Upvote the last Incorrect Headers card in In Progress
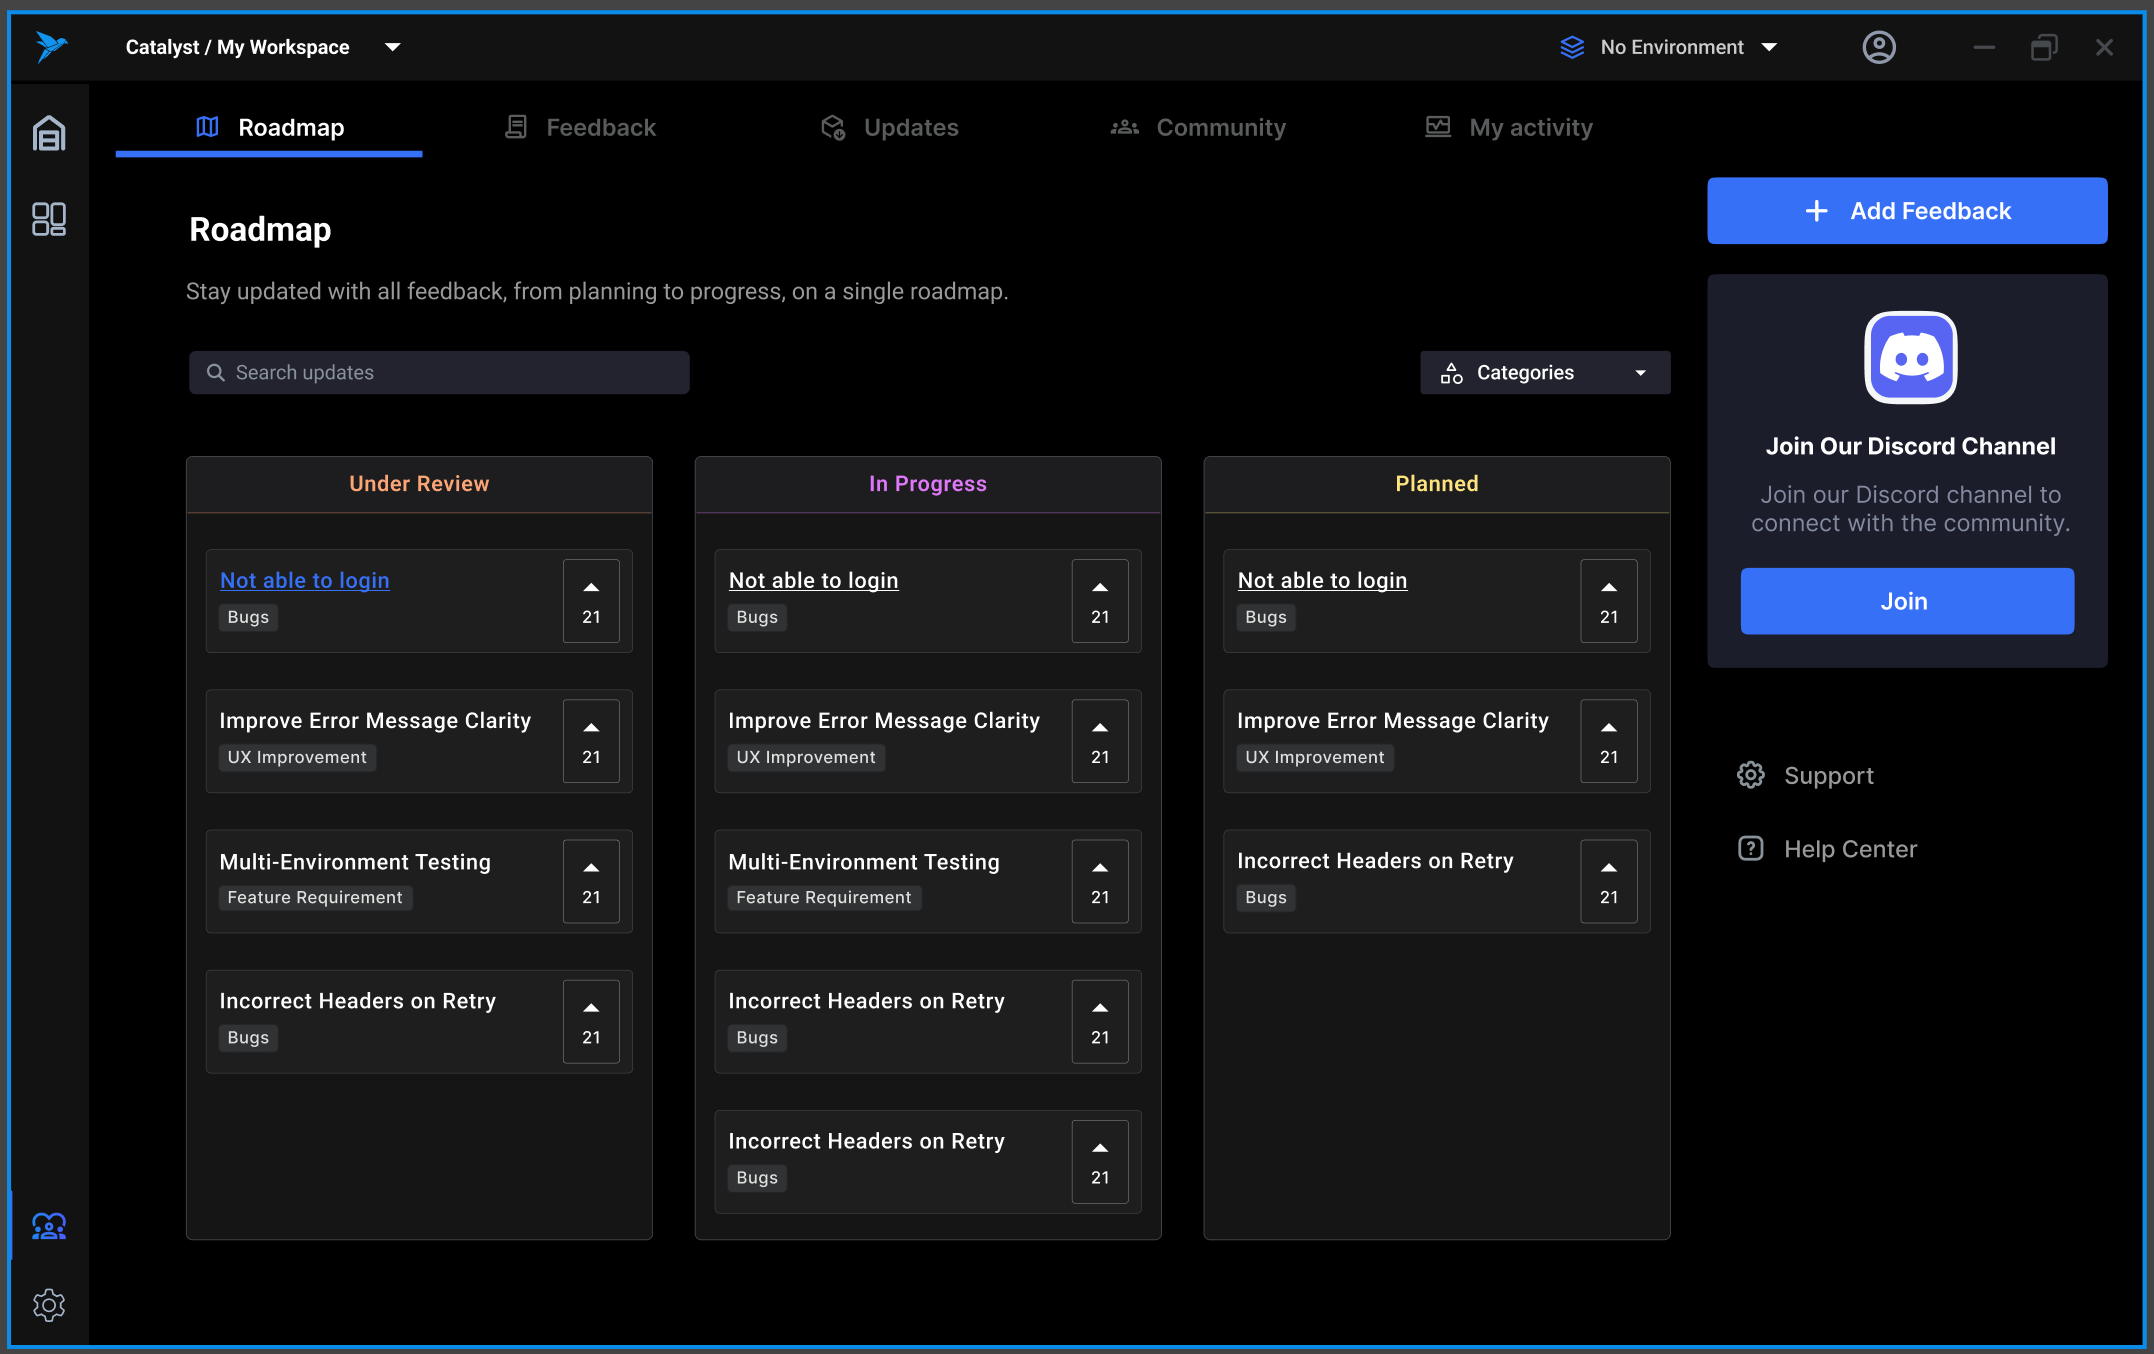 (x=1100, y=1161)
